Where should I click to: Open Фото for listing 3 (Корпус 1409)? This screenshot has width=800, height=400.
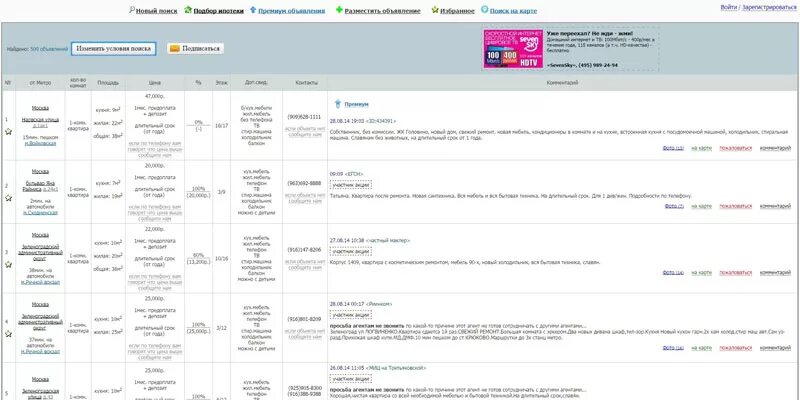coord(673,272)
